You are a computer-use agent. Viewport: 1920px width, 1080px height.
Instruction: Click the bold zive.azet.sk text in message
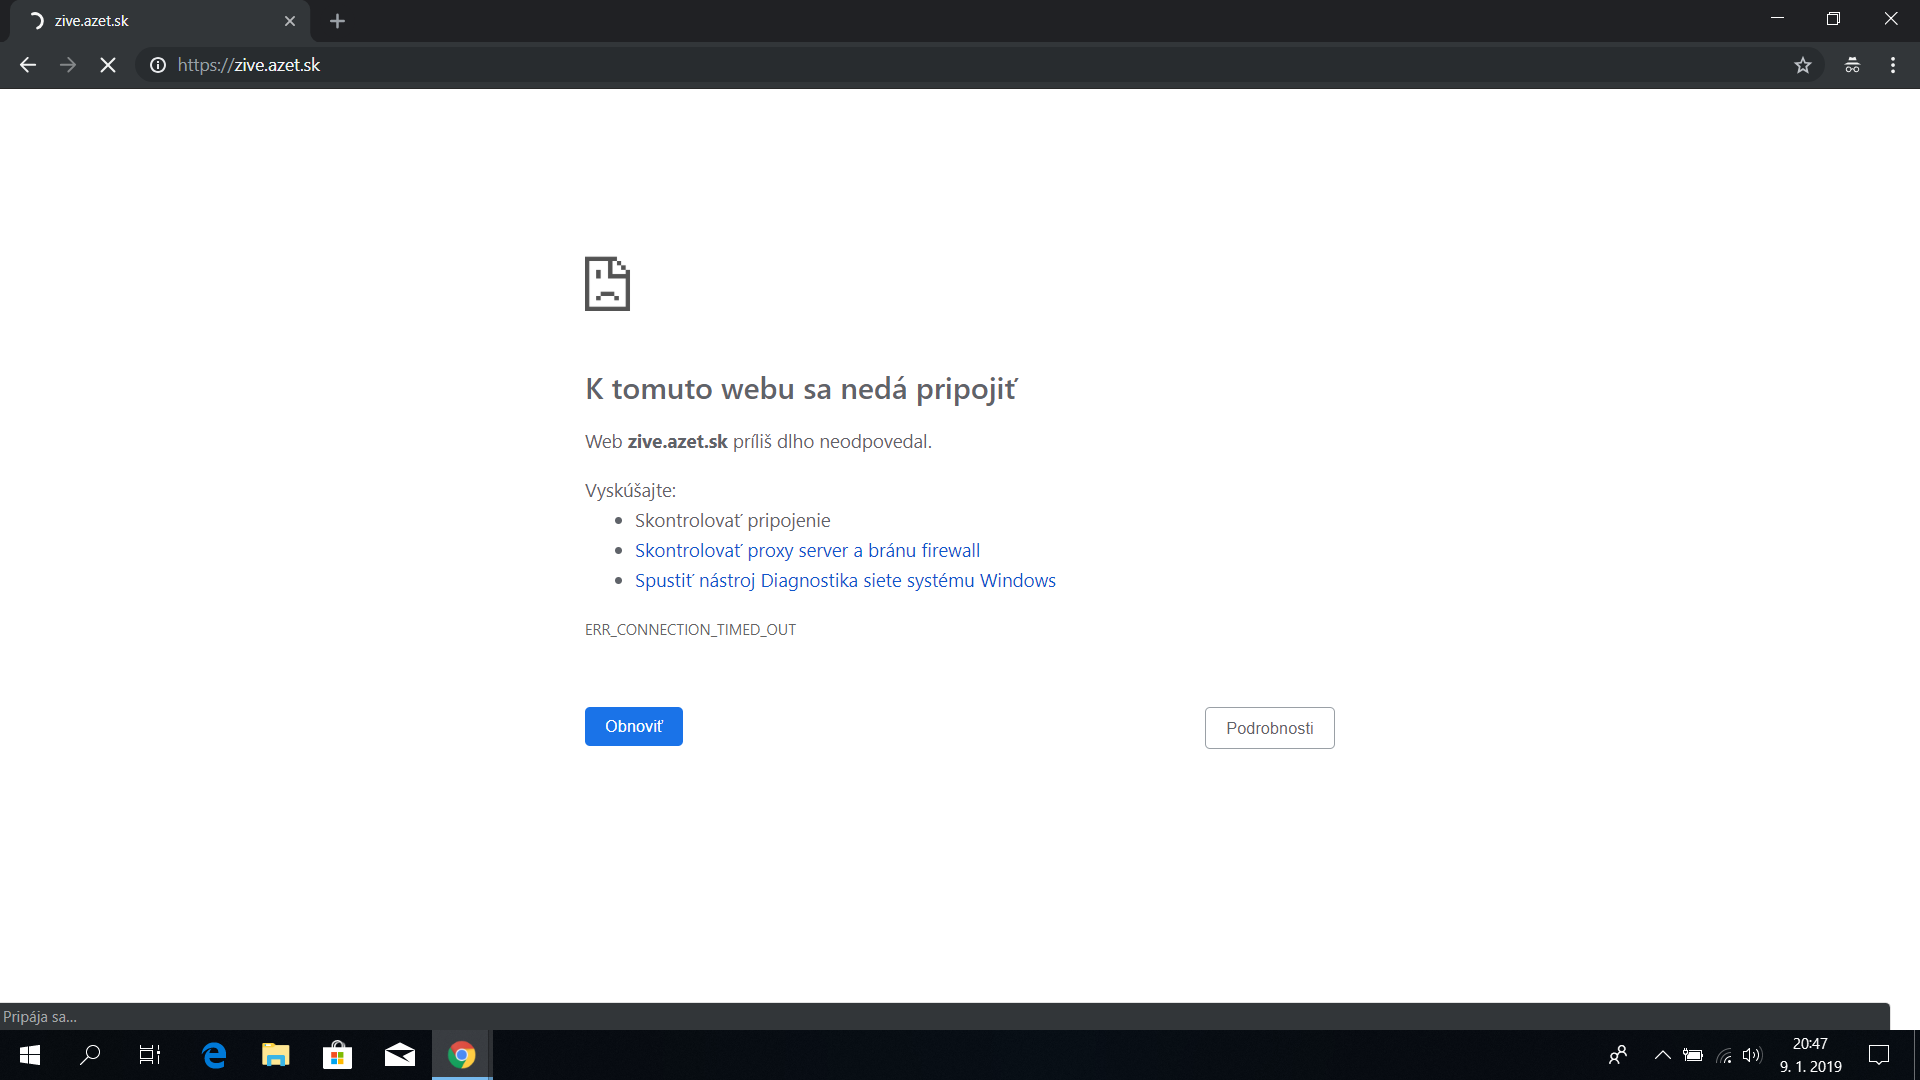(x=677, y=441)
